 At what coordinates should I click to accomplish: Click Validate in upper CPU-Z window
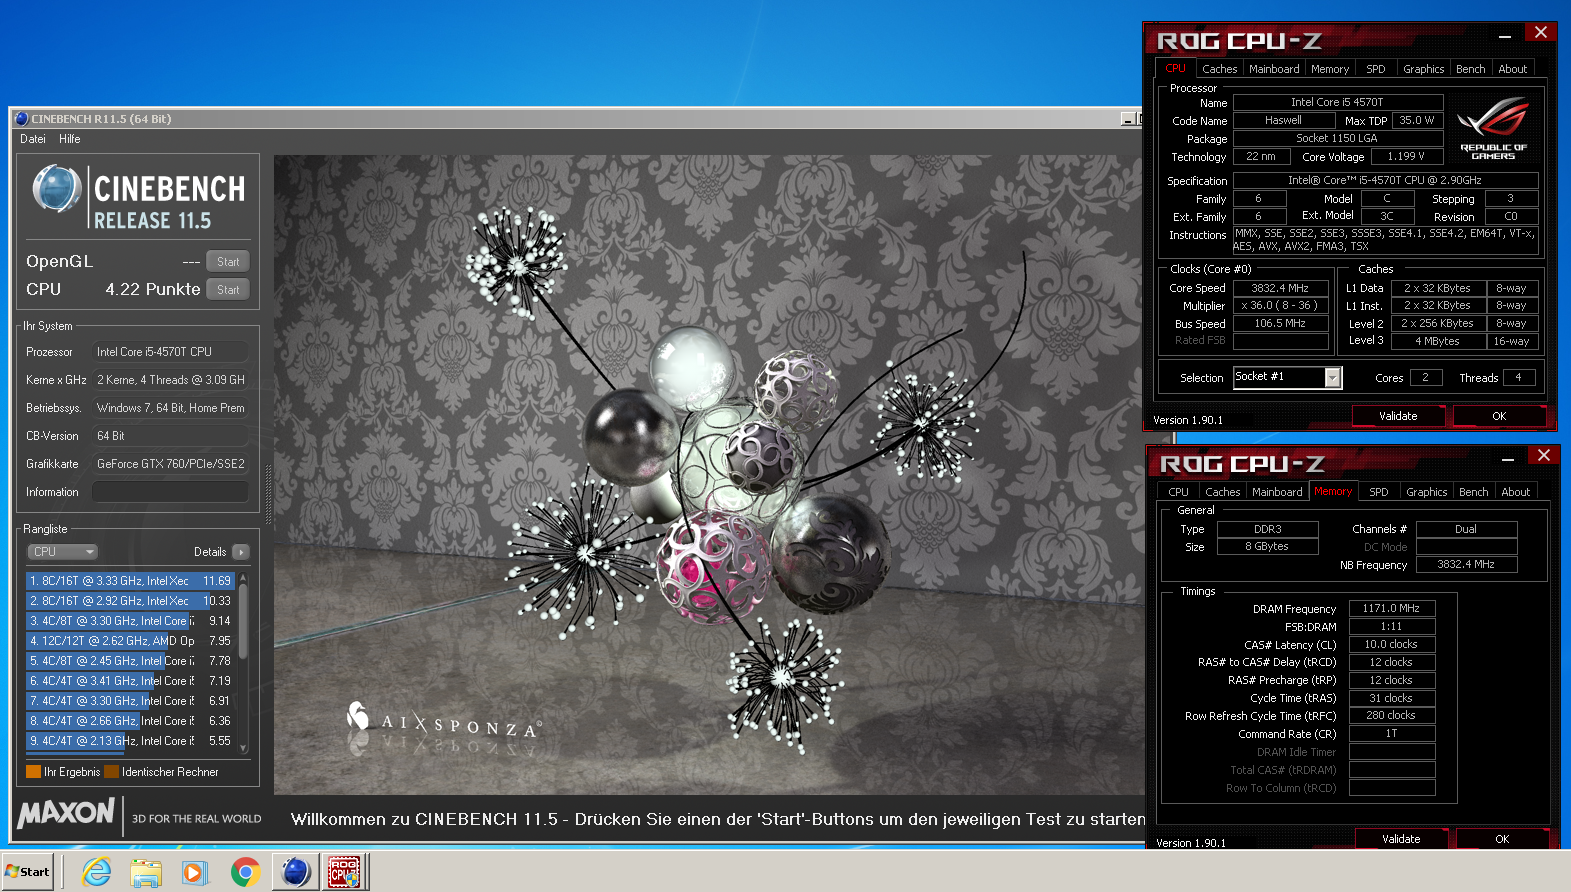coord(1398,416)
